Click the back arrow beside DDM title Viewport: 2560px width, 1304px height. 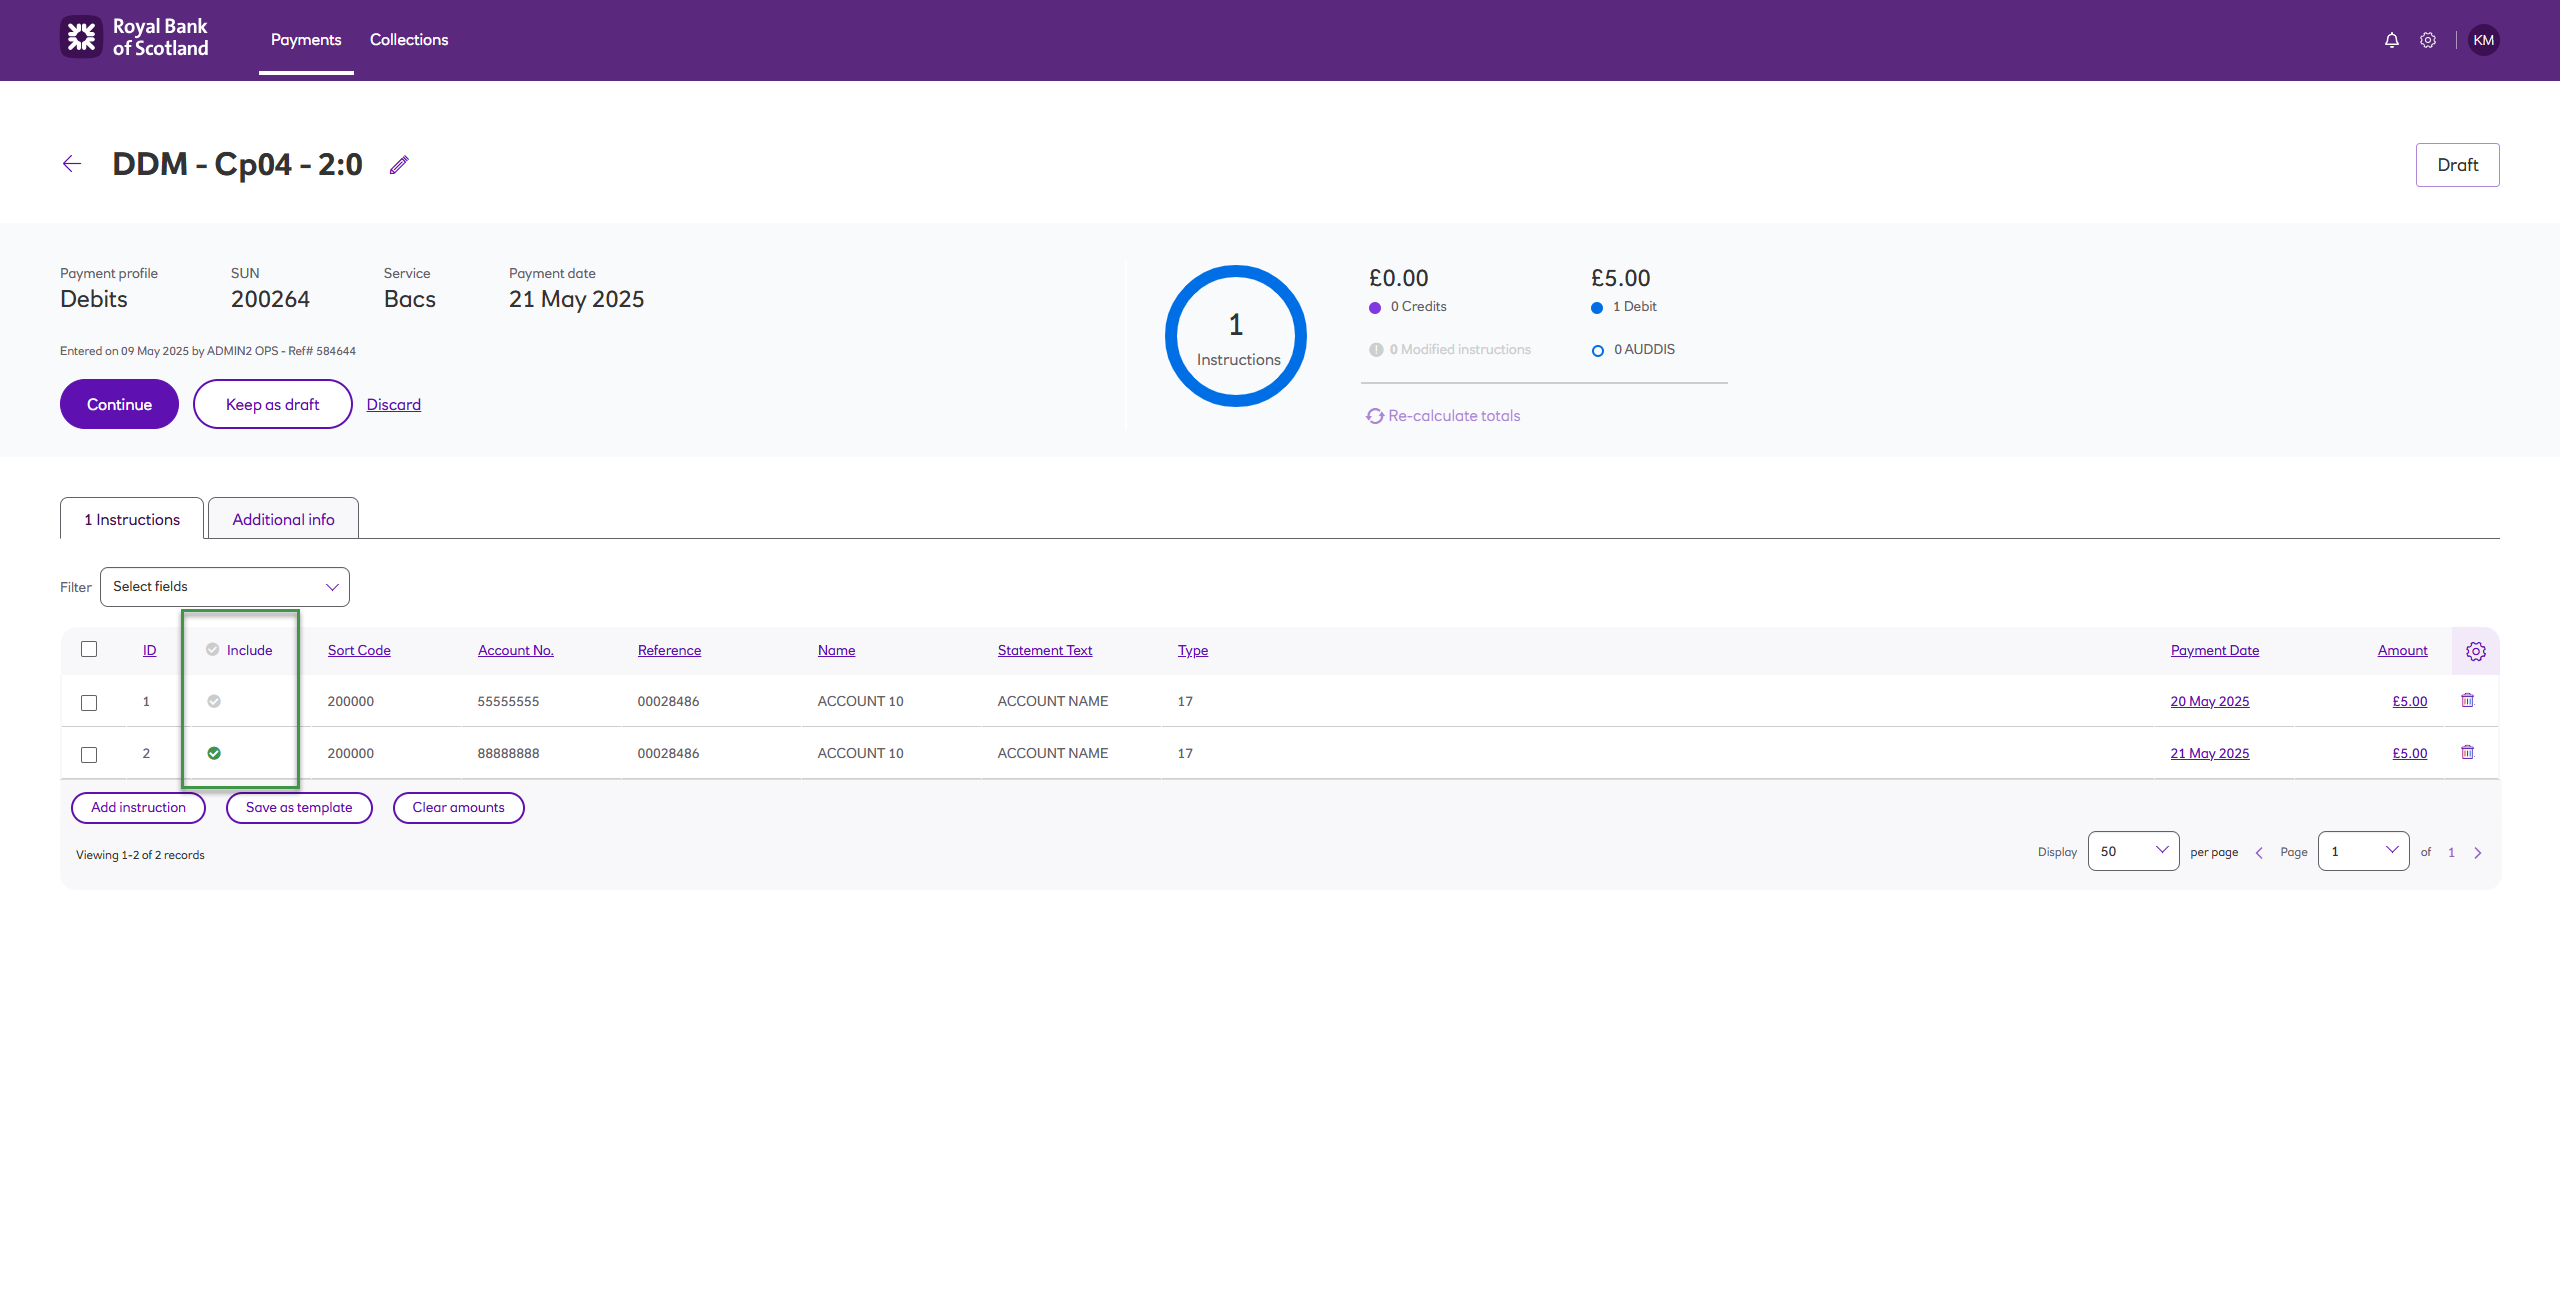pyautogui.click(x=72, y=164)
